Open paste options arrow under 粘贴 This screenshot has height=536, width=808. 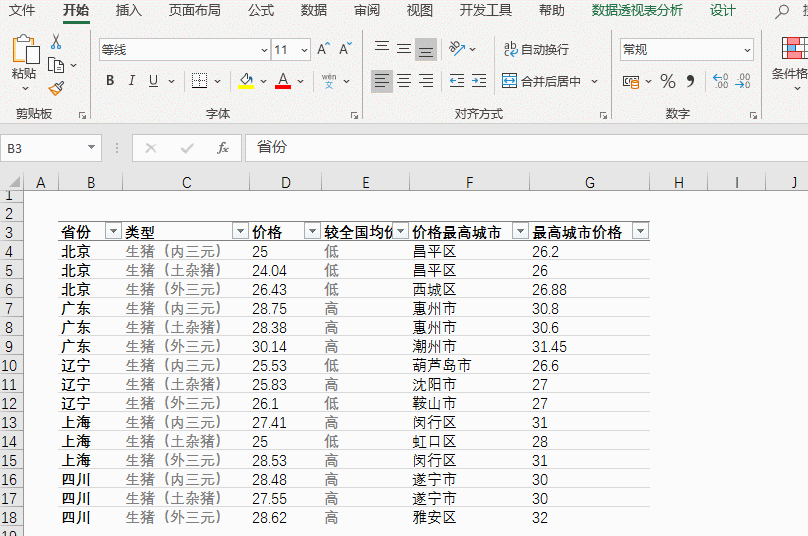tap(25, 89)
